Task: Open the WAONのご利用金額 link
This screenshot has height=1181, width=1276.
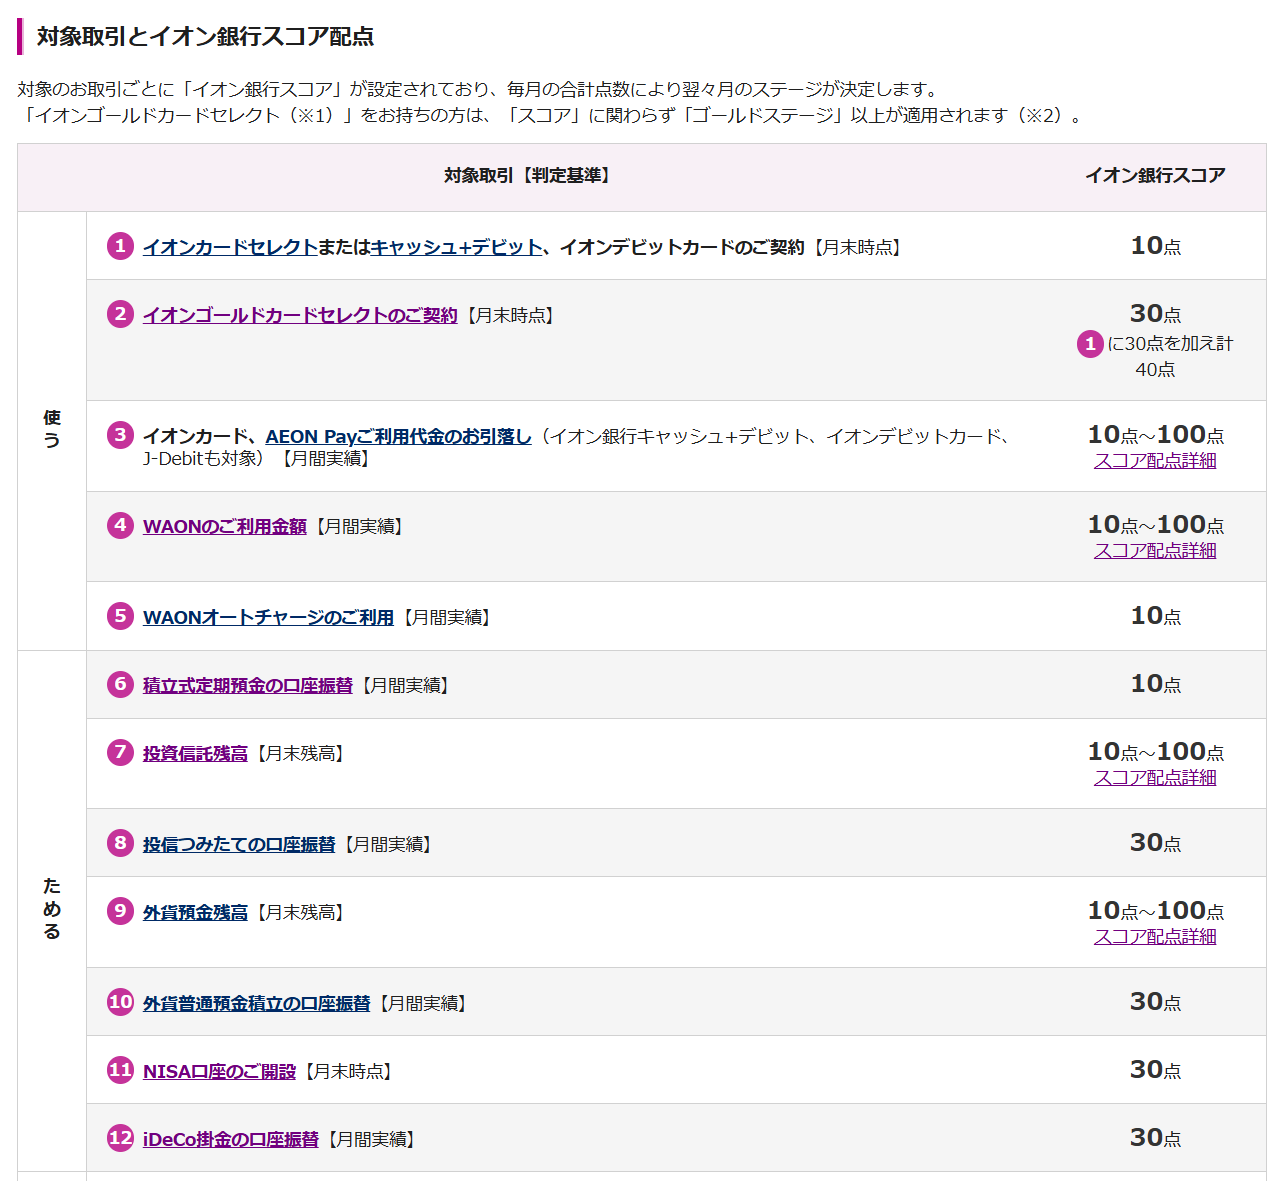Action: tap(224, 526)
